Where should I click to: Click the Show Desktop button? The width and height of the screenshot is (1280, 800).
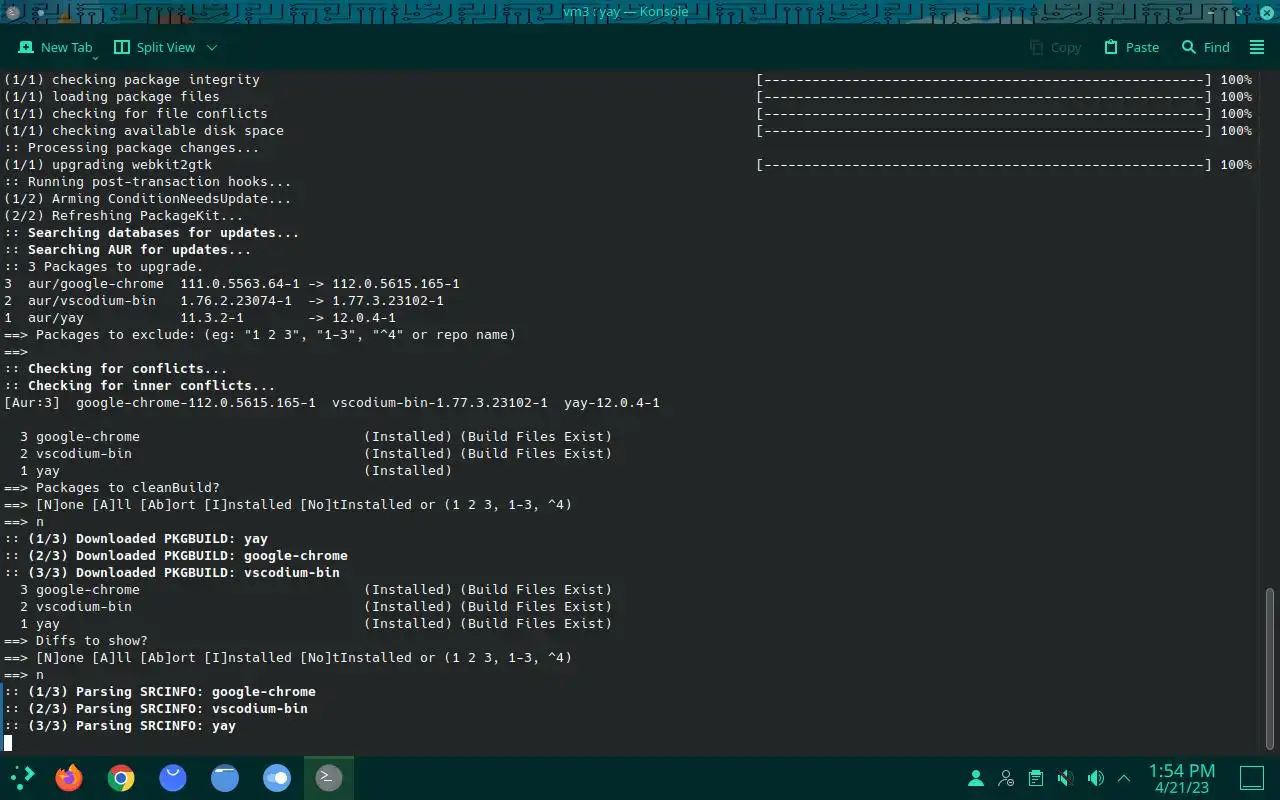coord(1252,777)
